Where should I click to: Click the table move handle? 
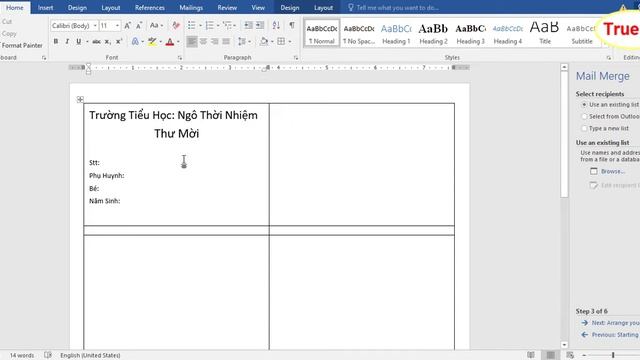[80, 99]
